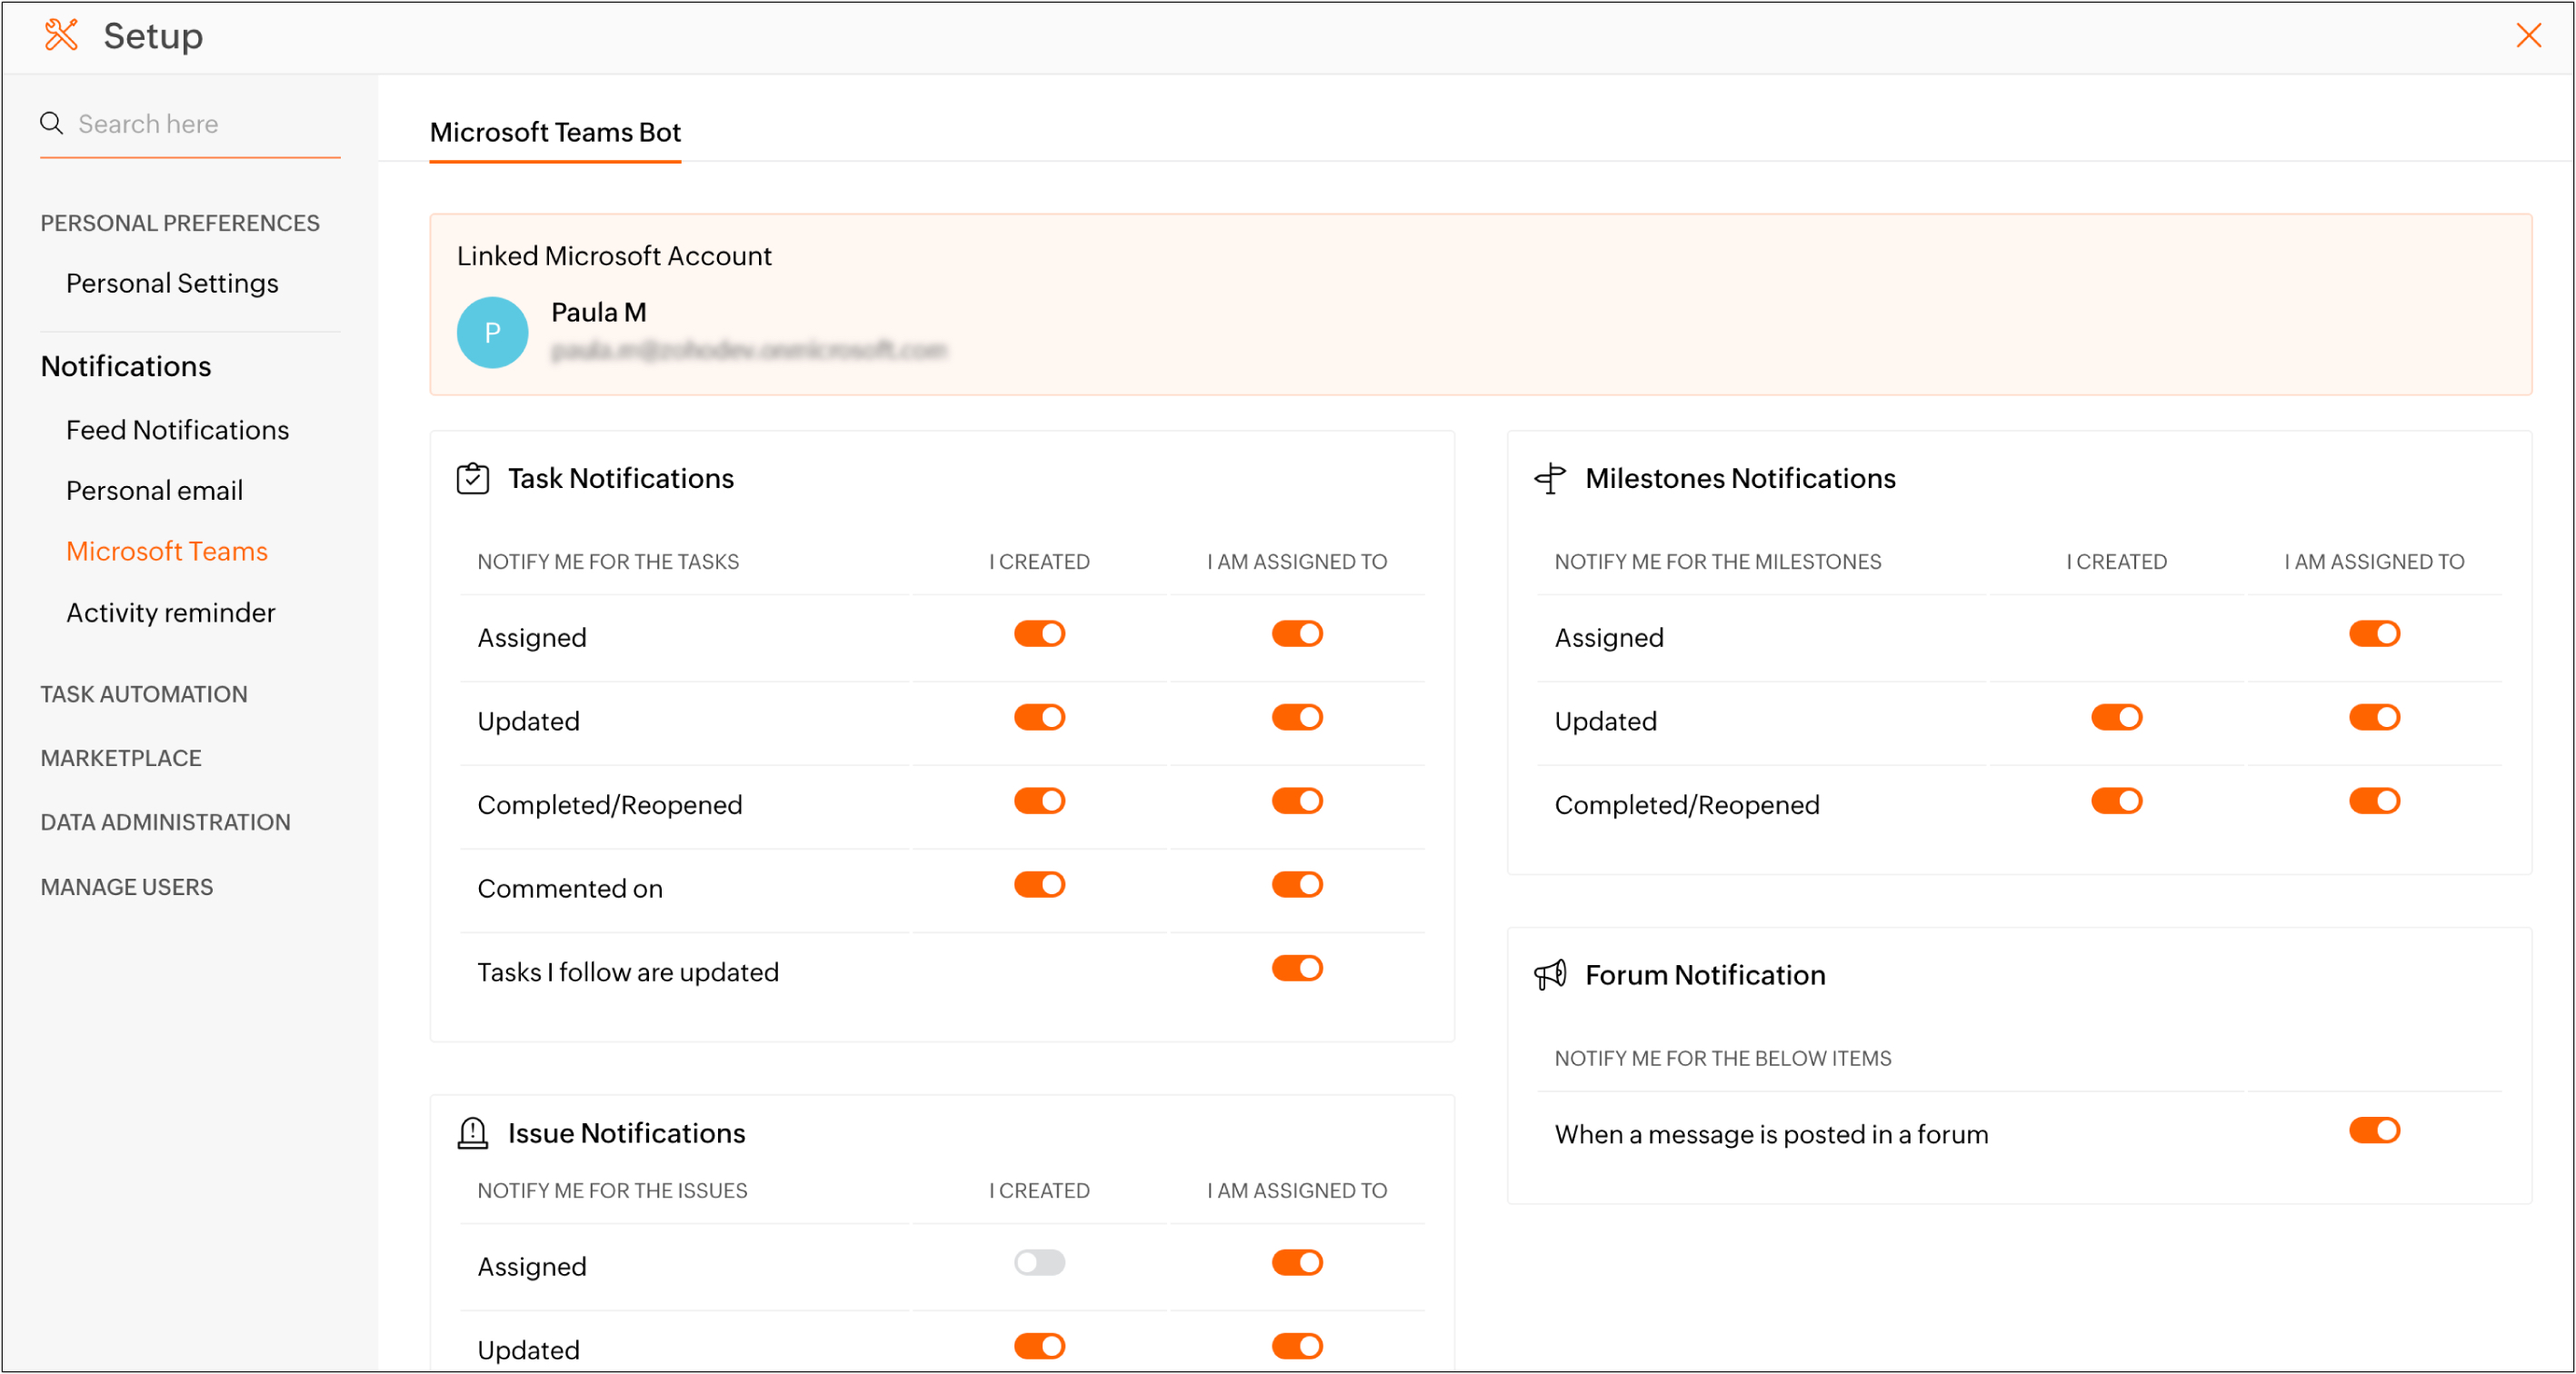Select the Microsoft Teams Bot tab
Image resolution: width=2576 pixels, height=1374 pixels.
[x=555, y=132]
